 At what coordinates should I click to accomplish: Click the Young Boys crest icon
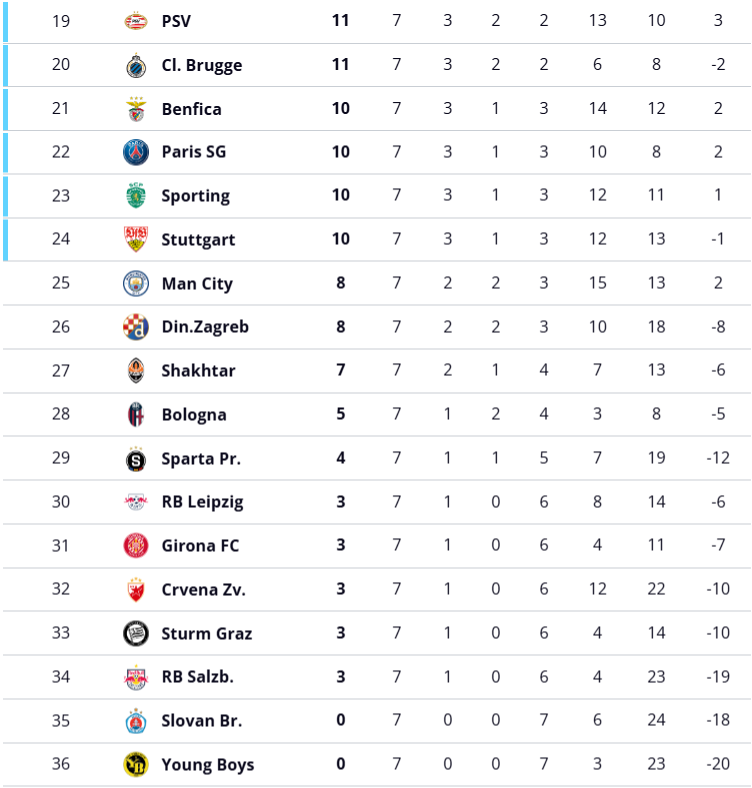tap(135, 765)
